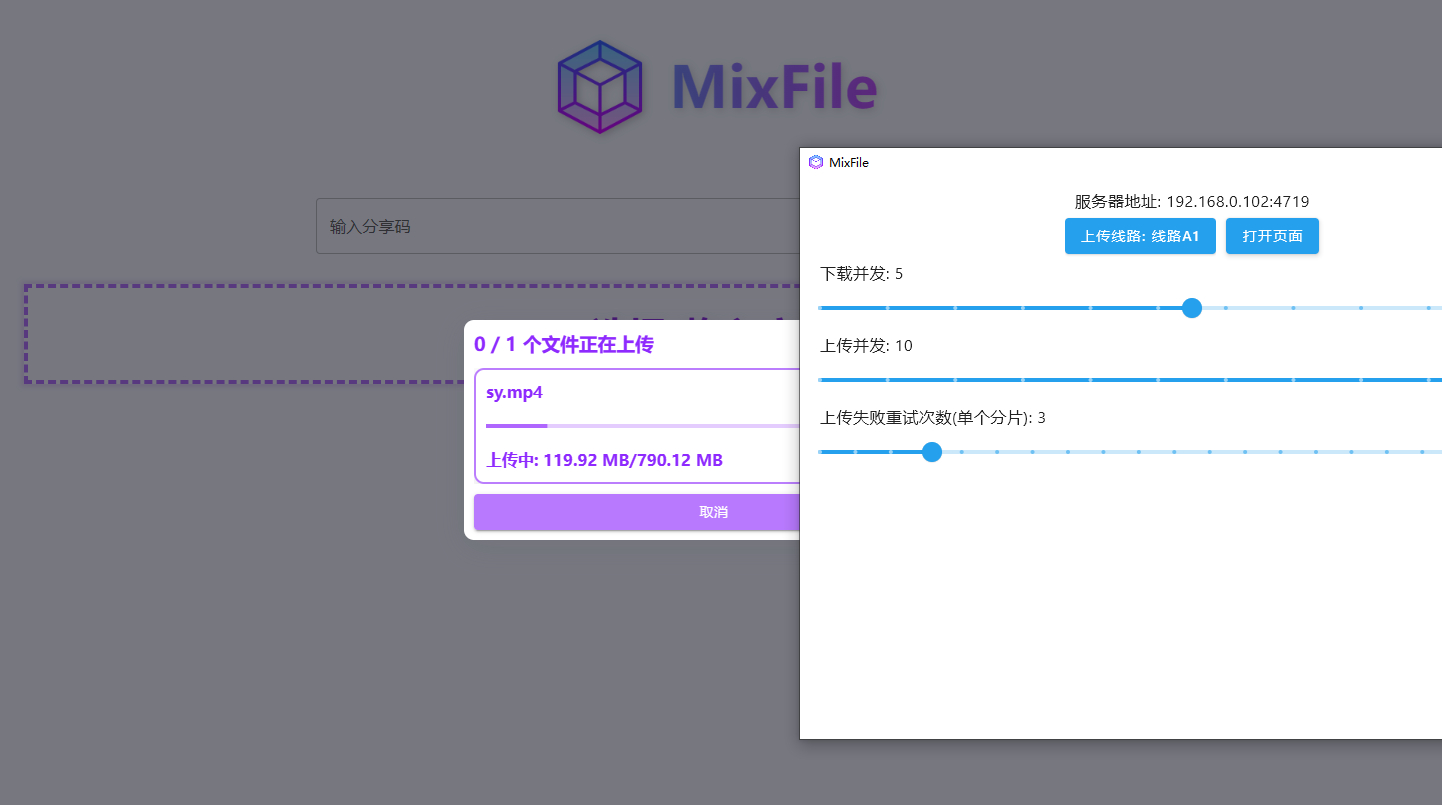The height and width of the screenshot is (805, 1442).
Task: Click the MixFile title text beside the logo
Action: pyautogui.click(x=777, y=88)
